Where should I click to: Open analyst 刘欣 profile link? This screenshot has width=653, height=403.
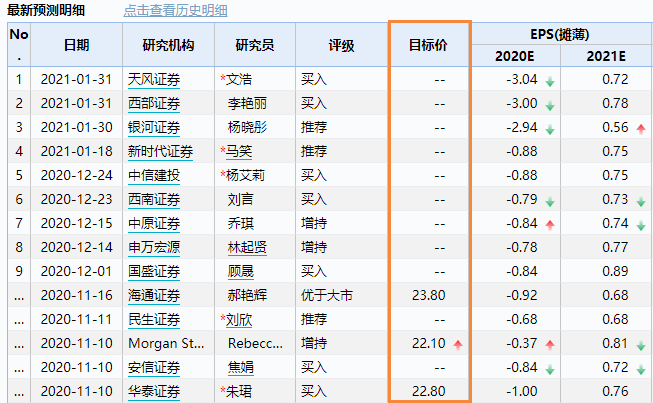239,320
